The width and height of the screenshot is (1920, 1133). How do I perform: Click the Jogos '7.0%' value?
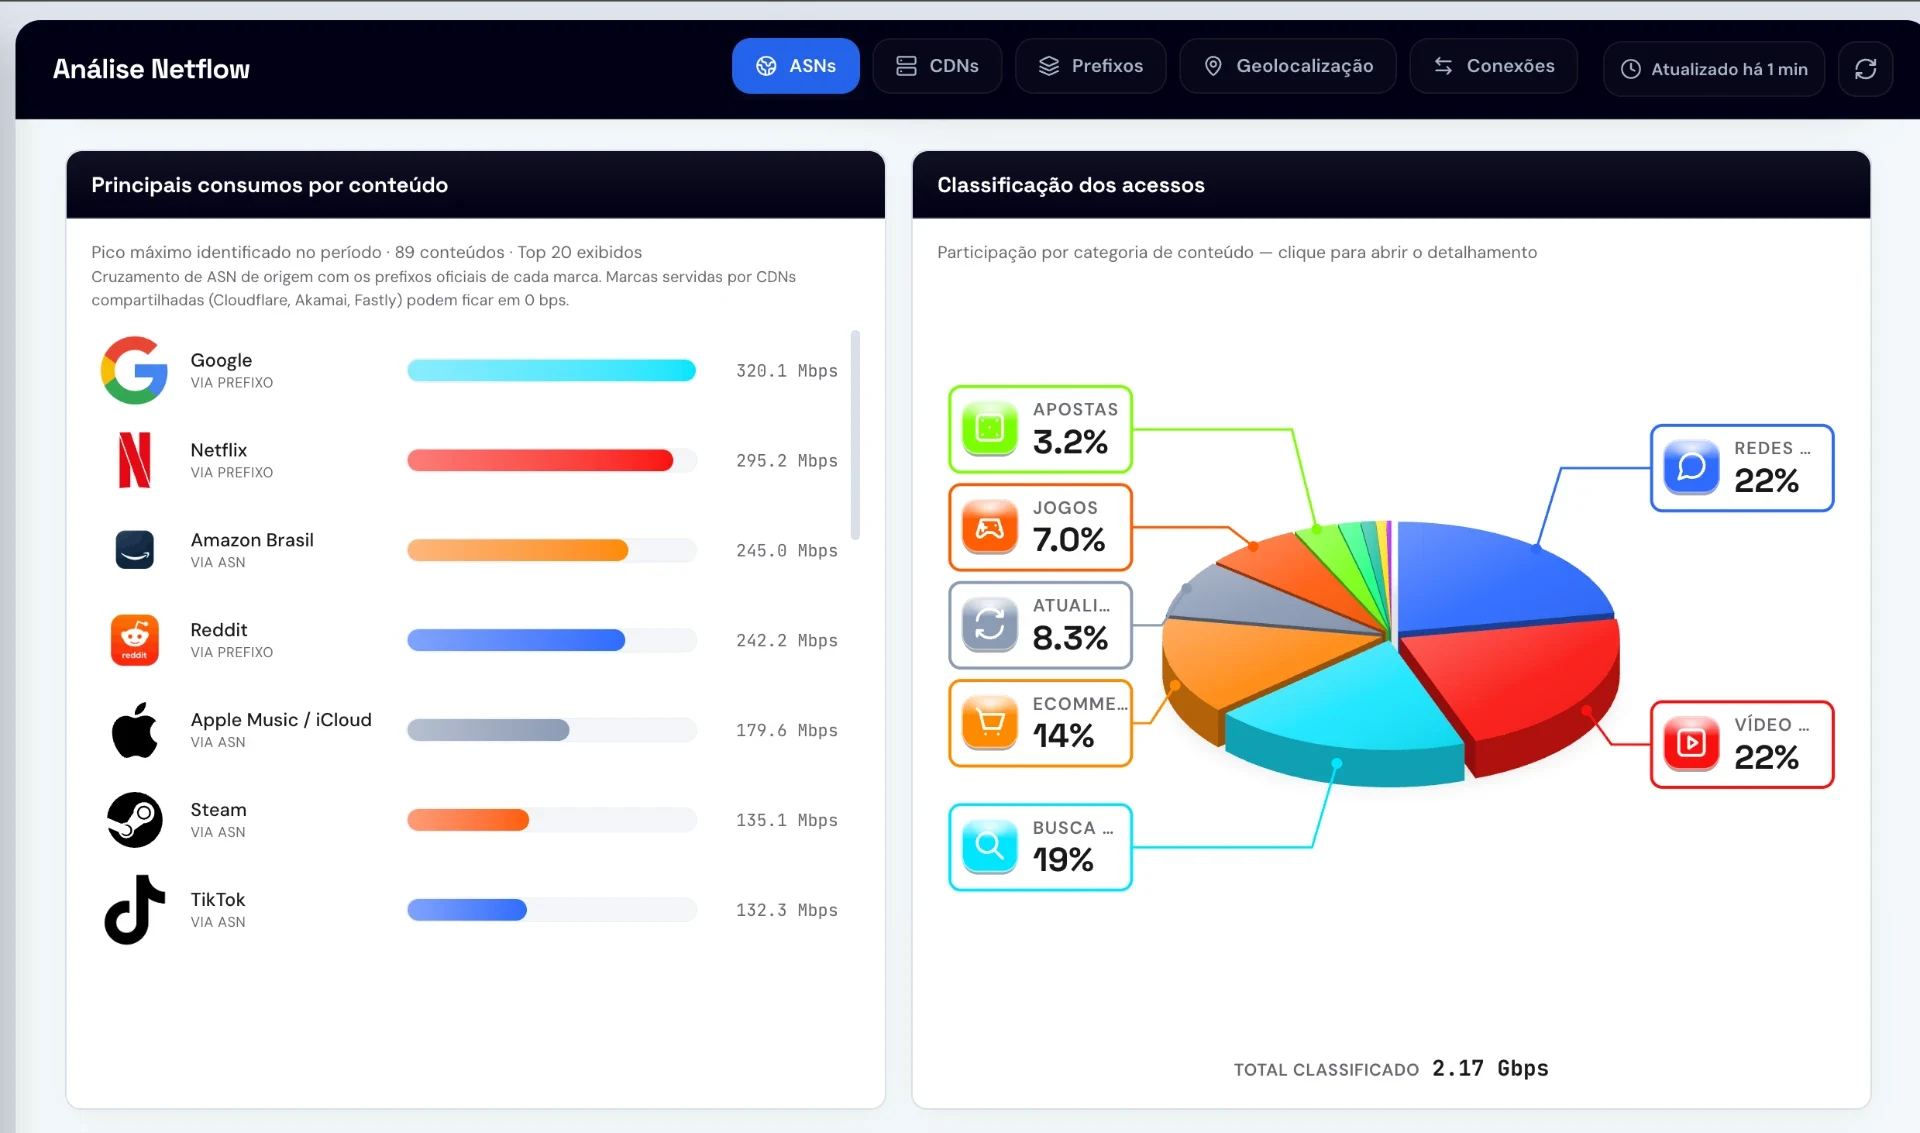[1068, 540]
